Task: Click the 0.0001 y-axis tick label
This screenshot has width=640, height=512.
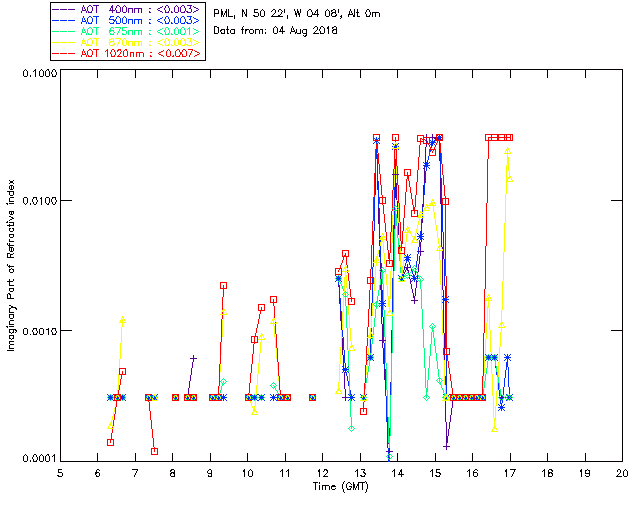Action: coord(38,459)
